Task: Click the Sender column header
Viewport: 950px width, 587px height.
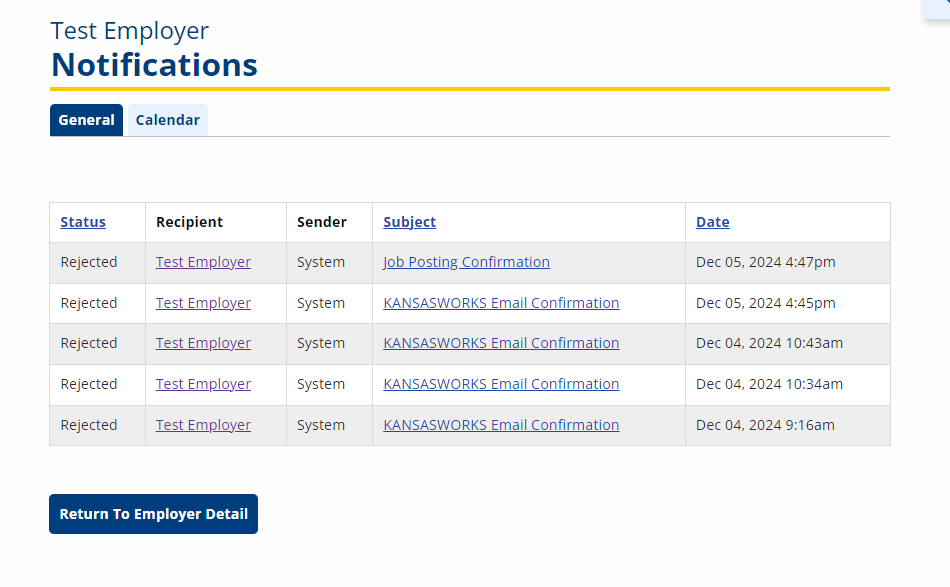Action: click(x=322, y=222)
